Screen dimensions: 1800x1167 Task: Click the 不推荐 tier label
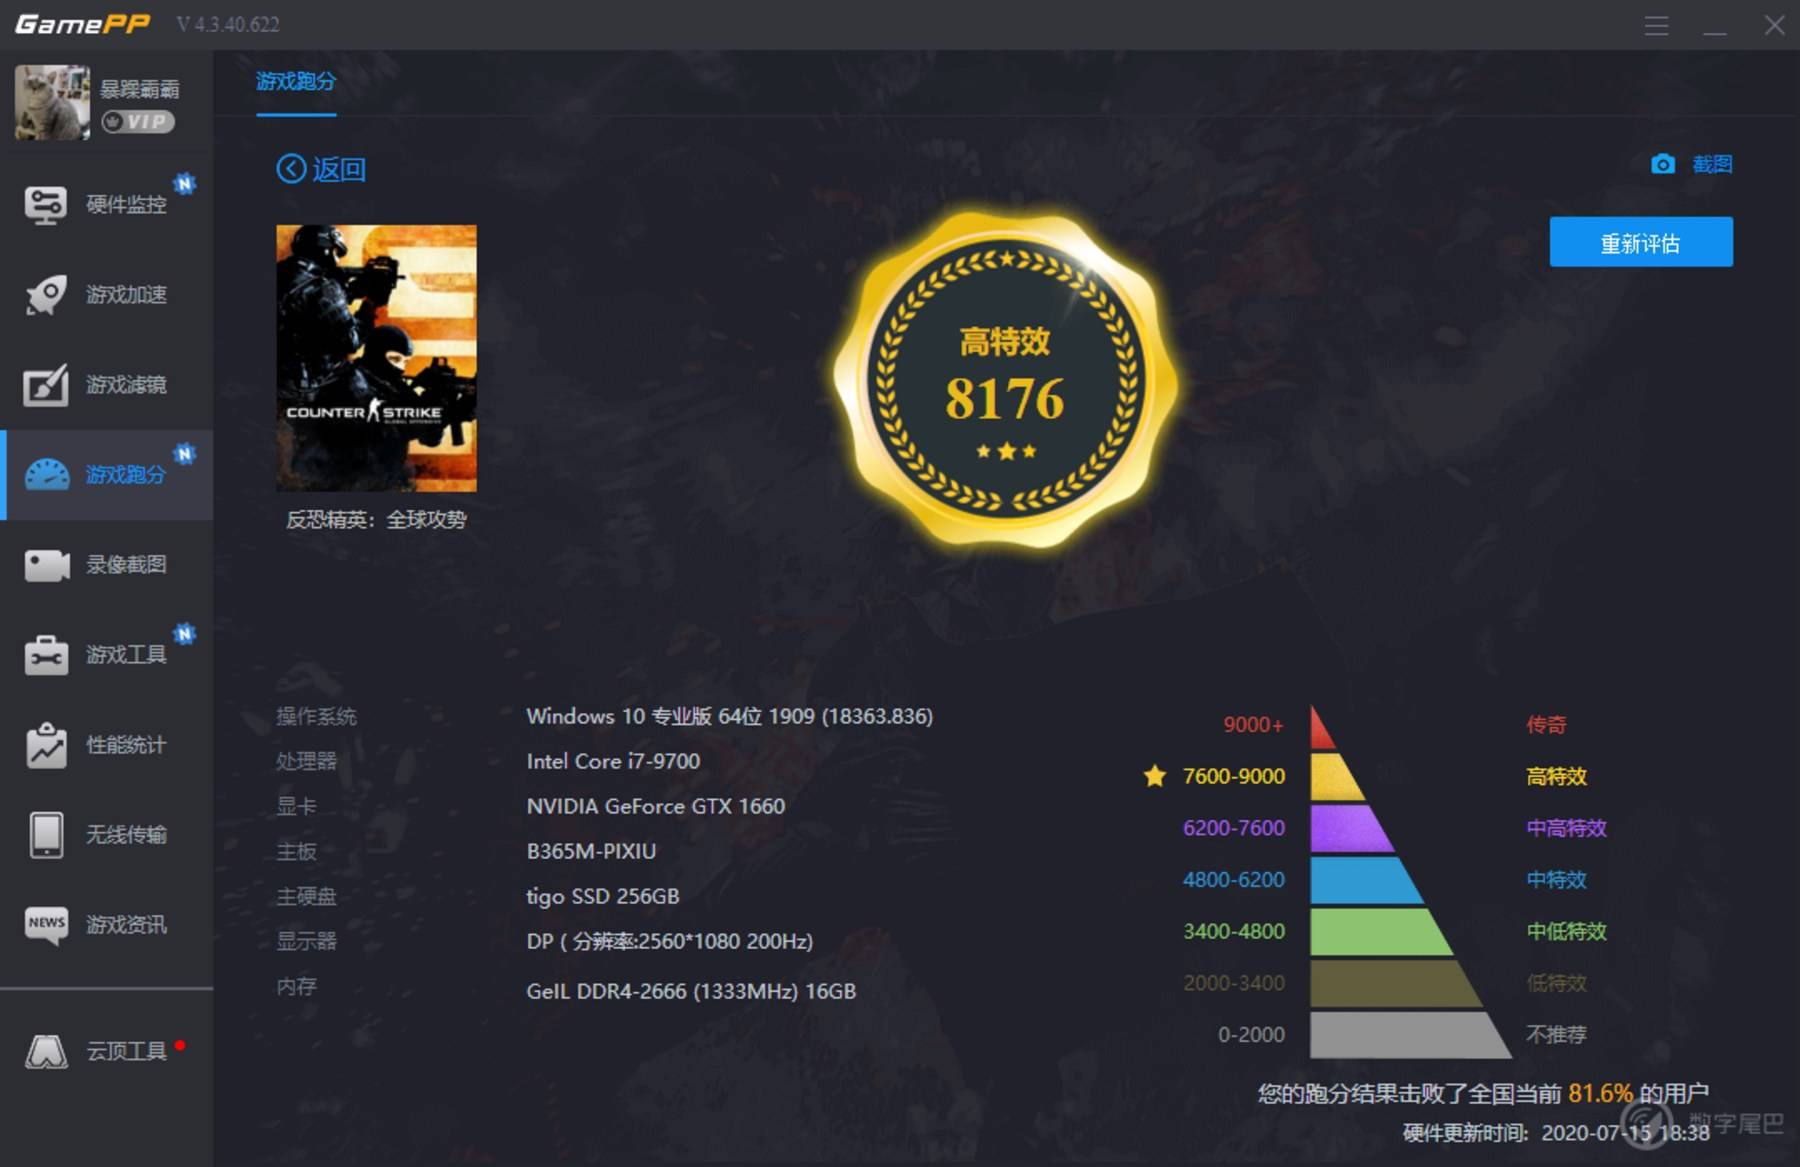point(1556,1035)
